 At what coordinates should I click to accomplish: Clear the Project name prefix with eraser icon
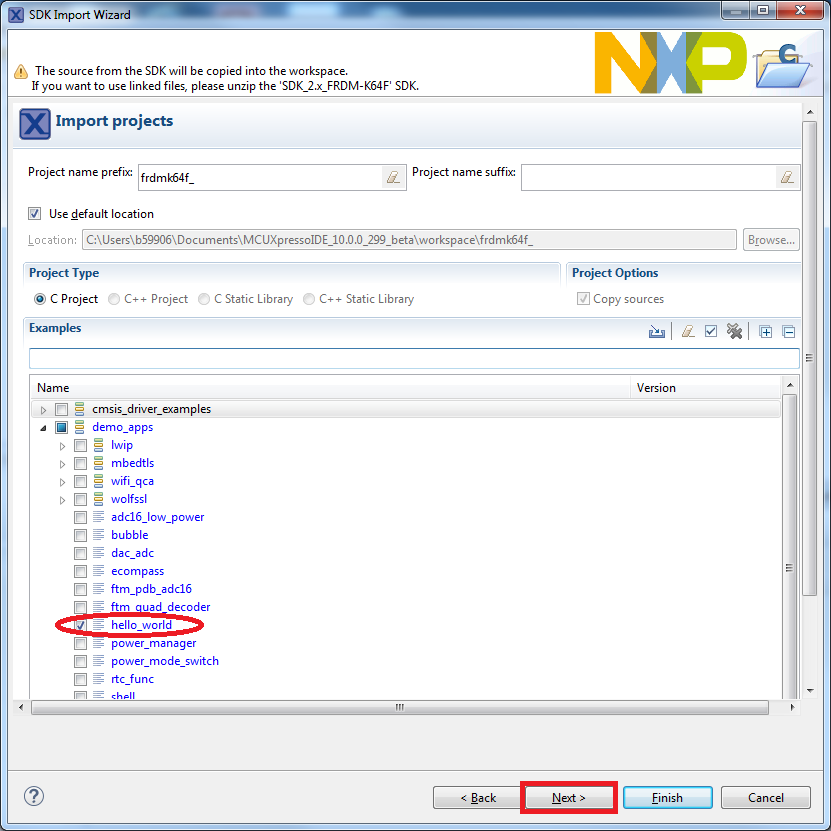tap(393, 177)
